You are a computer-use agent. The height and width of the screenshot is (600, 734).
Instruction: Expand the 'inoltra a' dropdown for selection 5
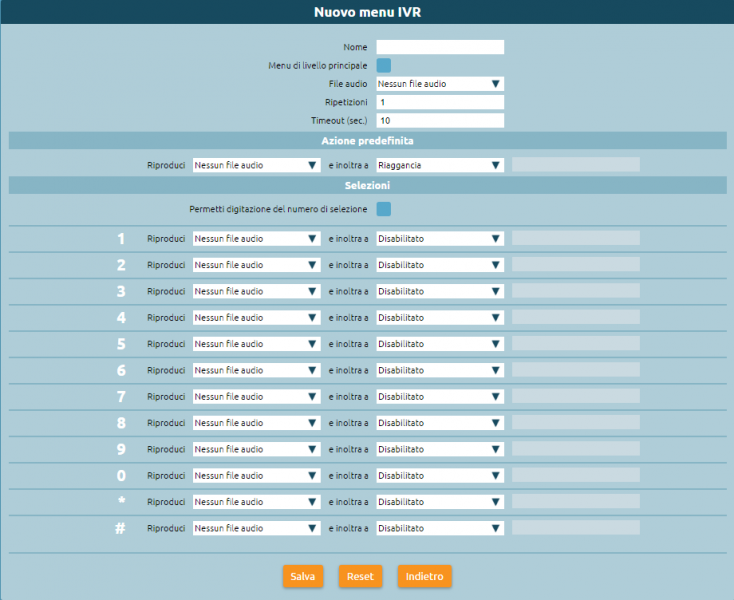point(440,344)
